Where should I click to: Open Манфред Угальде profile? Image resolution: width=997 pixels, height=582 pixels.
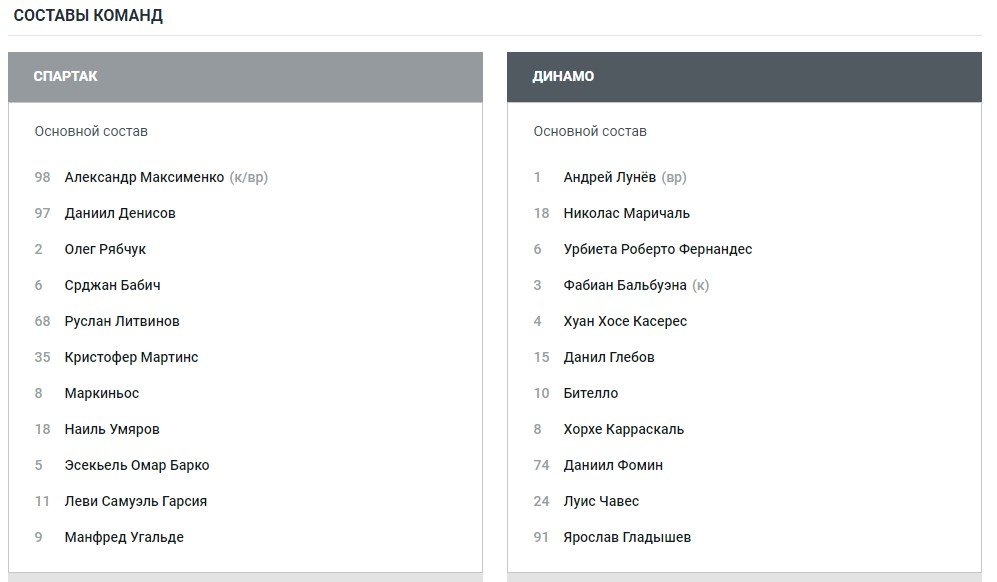click(x=124, y=537)
